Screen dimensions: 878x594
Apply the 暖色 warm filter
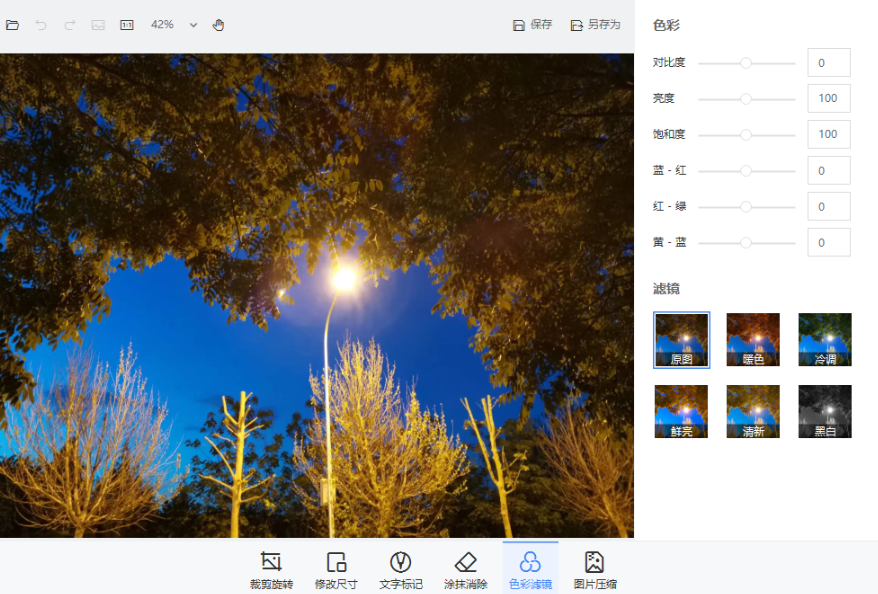(753, 340)
